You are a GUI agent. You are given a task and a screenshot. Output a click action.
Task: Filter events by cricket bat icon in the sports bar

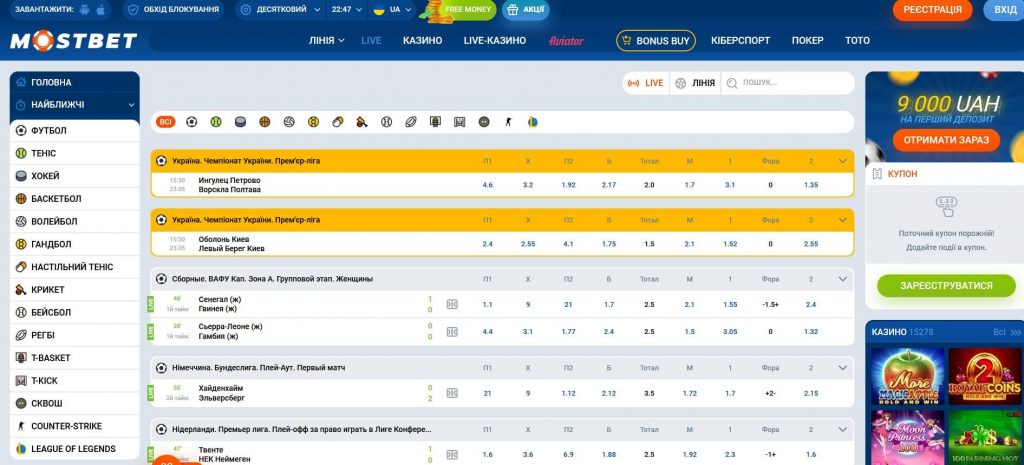click(x=362, y=121)
